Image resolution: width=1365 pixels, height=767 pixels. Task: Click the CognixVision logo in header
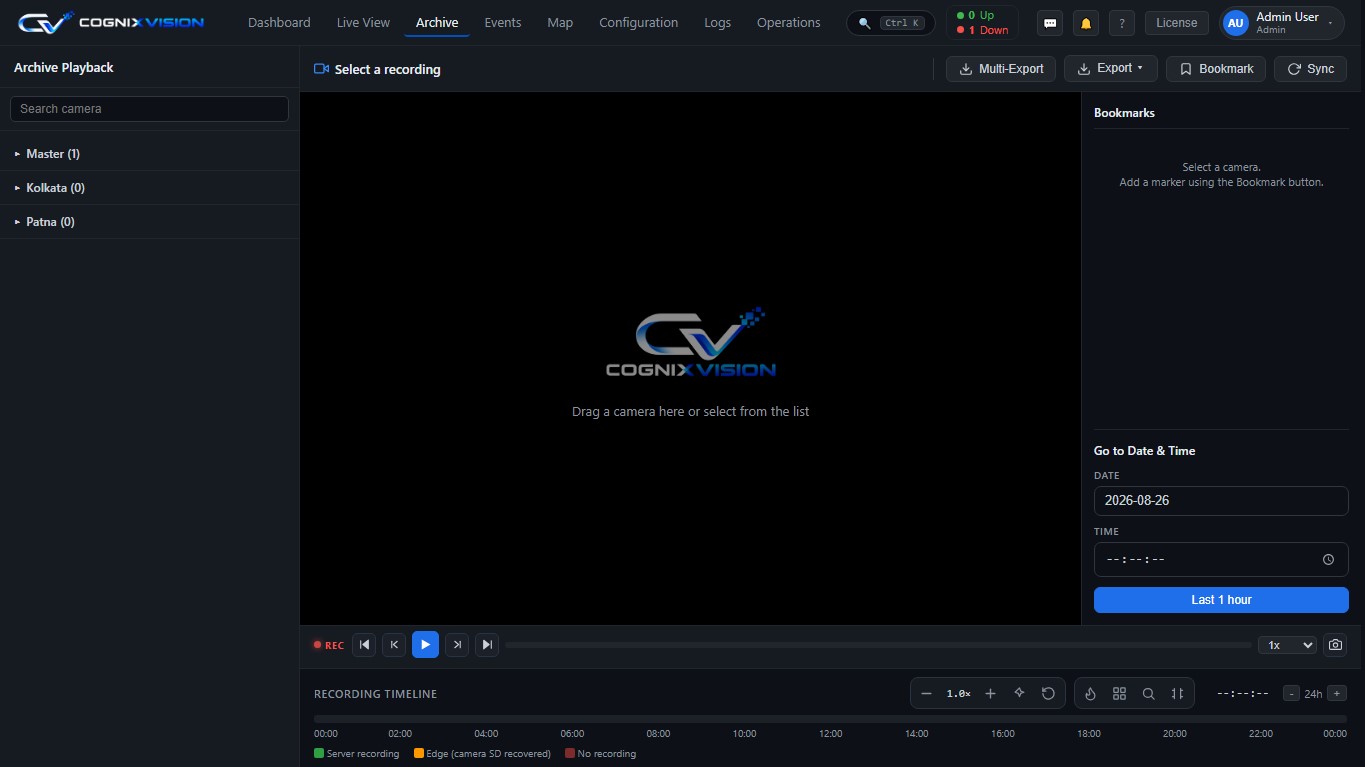pos(111,22)
